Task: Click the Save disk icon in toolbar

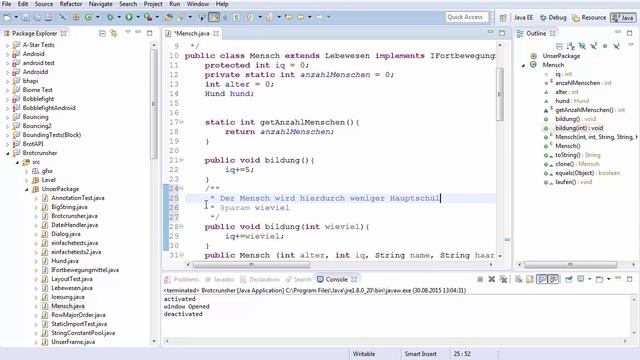Action: tap(26, 18)
